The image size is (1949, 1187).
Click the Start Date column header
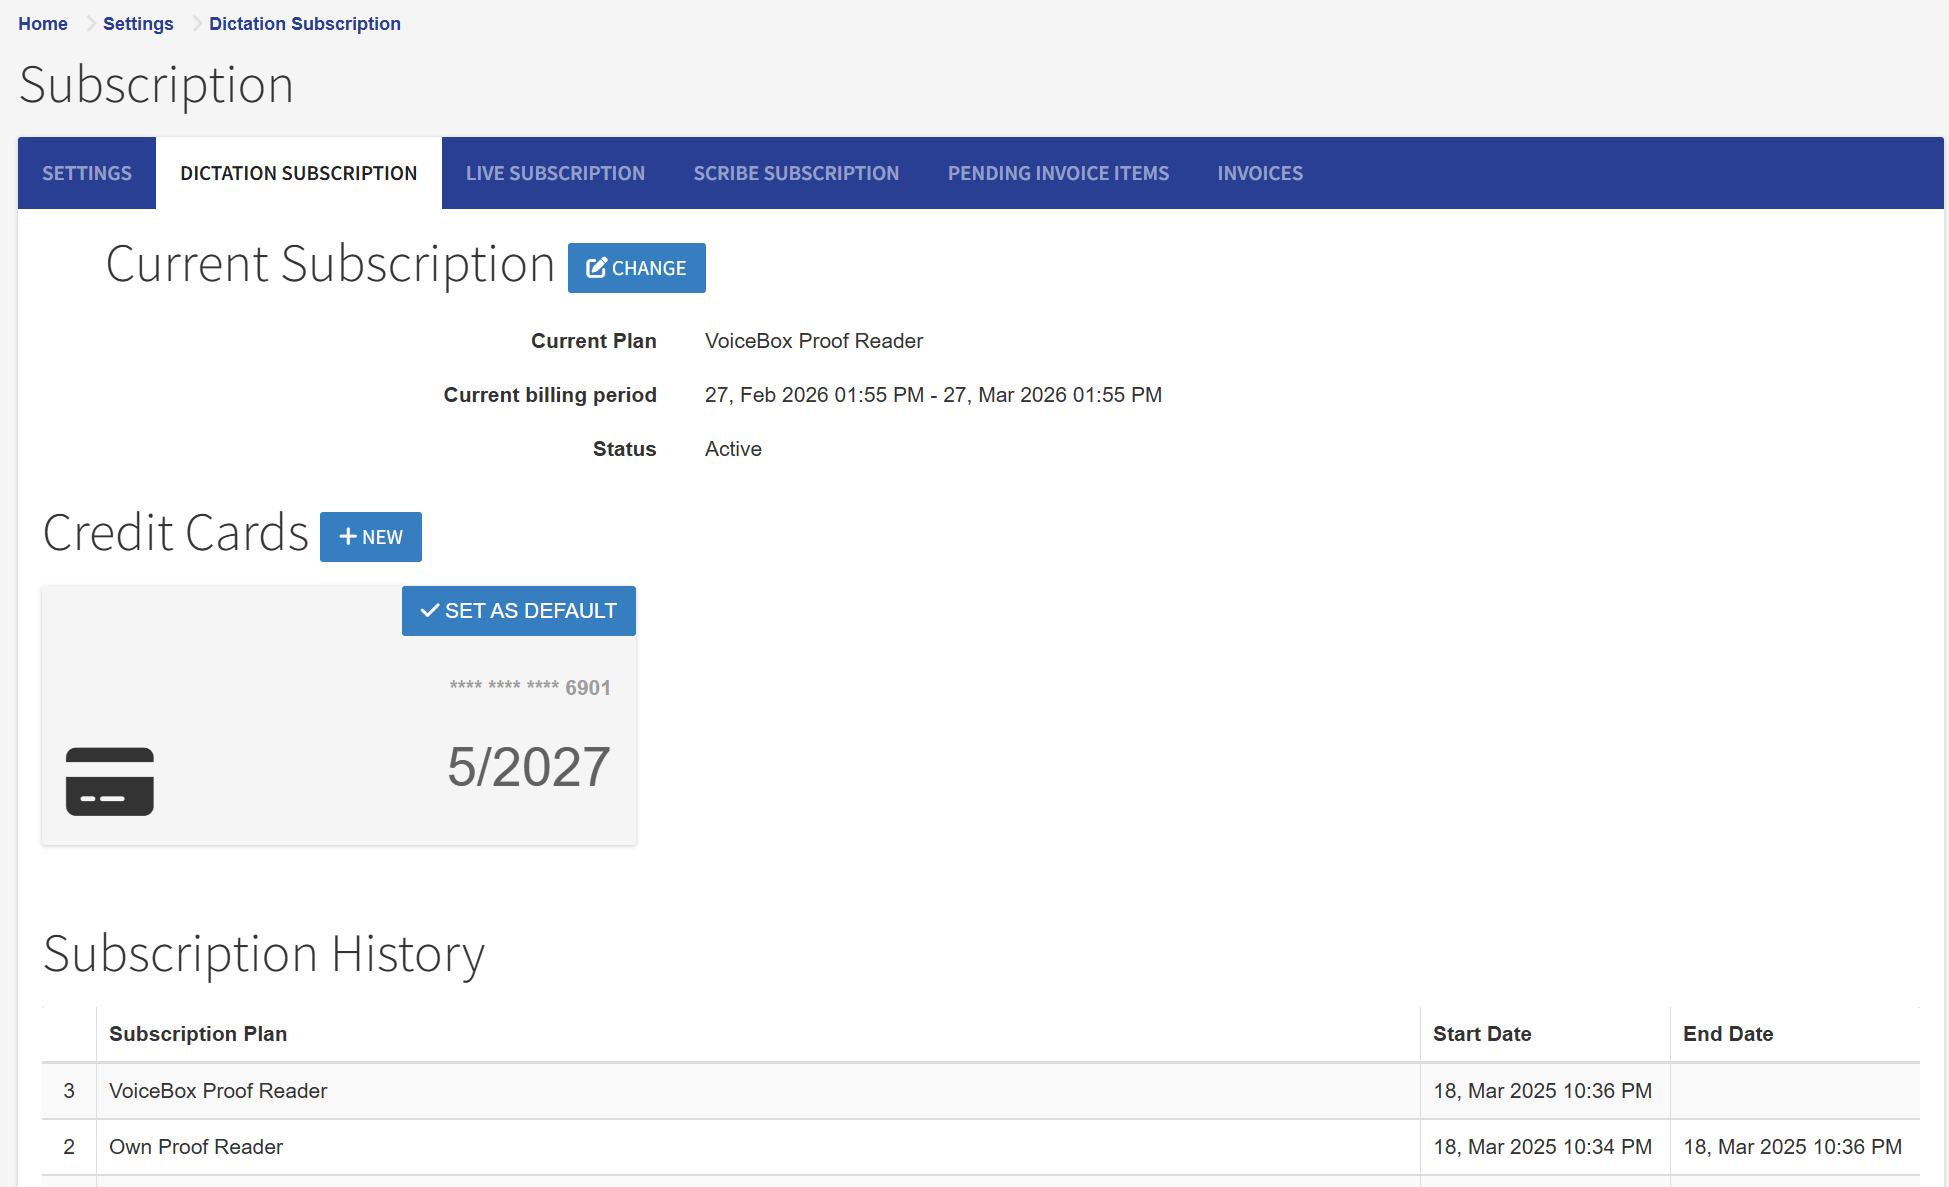tap(1482, 1034)
